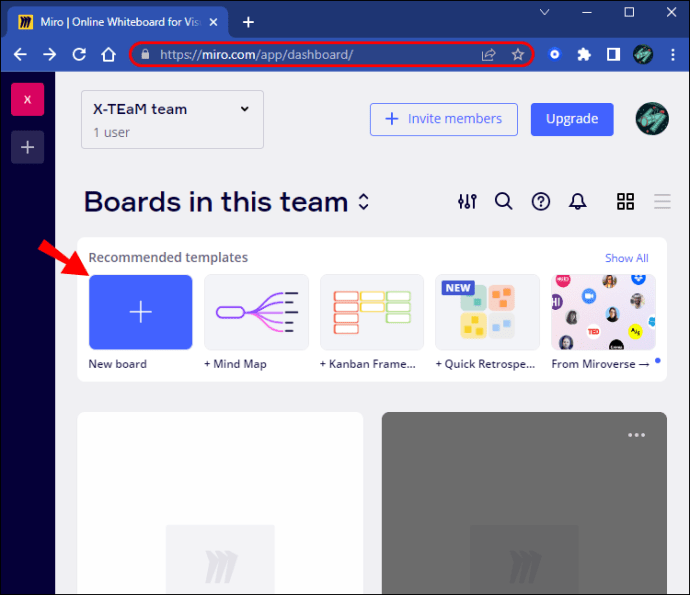Open the gray highlighted board card
690x595 pixels.
pos(524,503)
